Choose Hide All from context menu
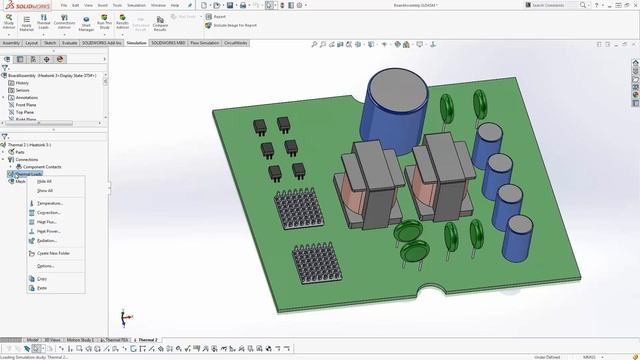Viewport: 640px width, 360px height. tap(44, 182)
